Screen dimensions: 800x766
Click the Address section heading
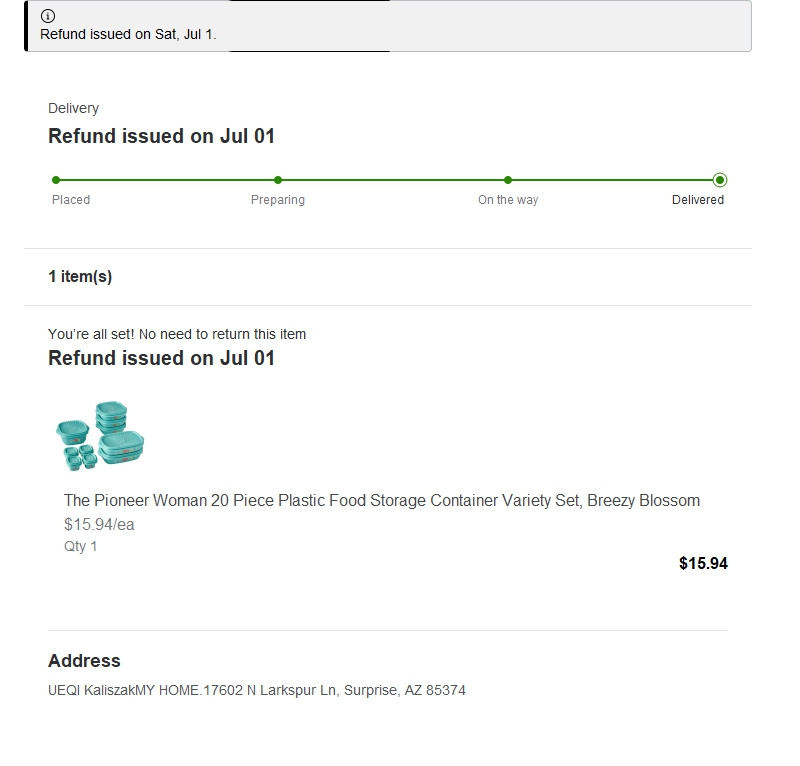point(84,661)
